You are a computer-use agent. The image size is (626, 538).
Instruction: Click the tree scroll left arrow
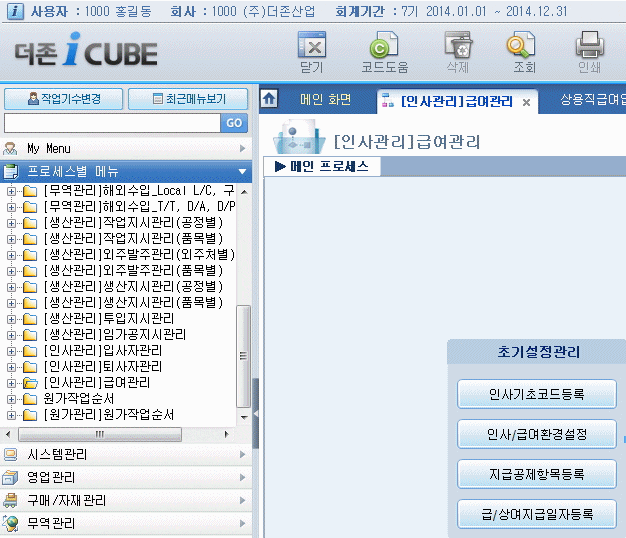pos(8,434)
